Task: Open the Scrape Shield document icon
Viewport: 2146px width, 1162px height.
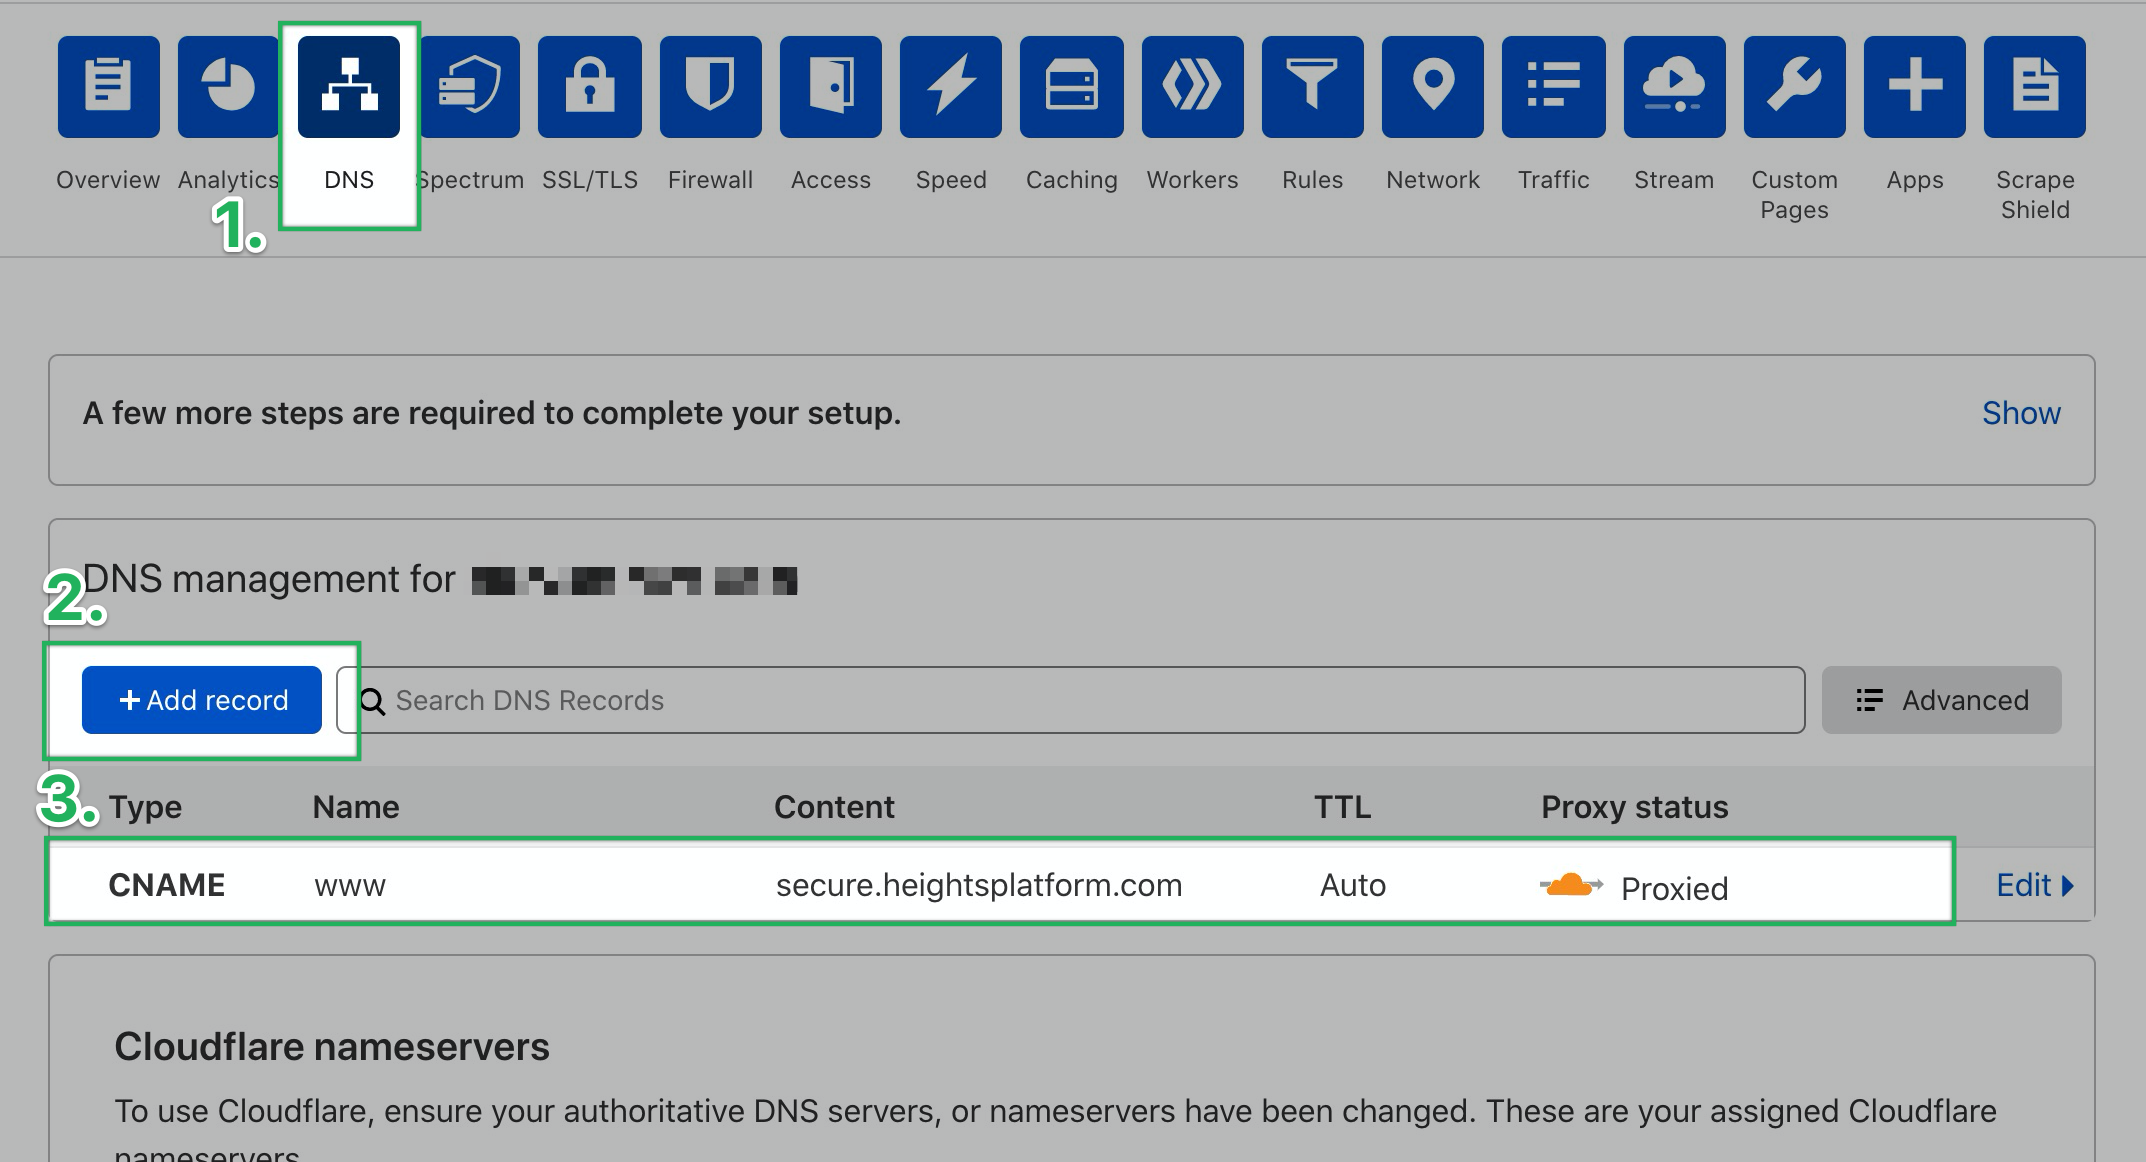Action: [x=2035, y=86]
